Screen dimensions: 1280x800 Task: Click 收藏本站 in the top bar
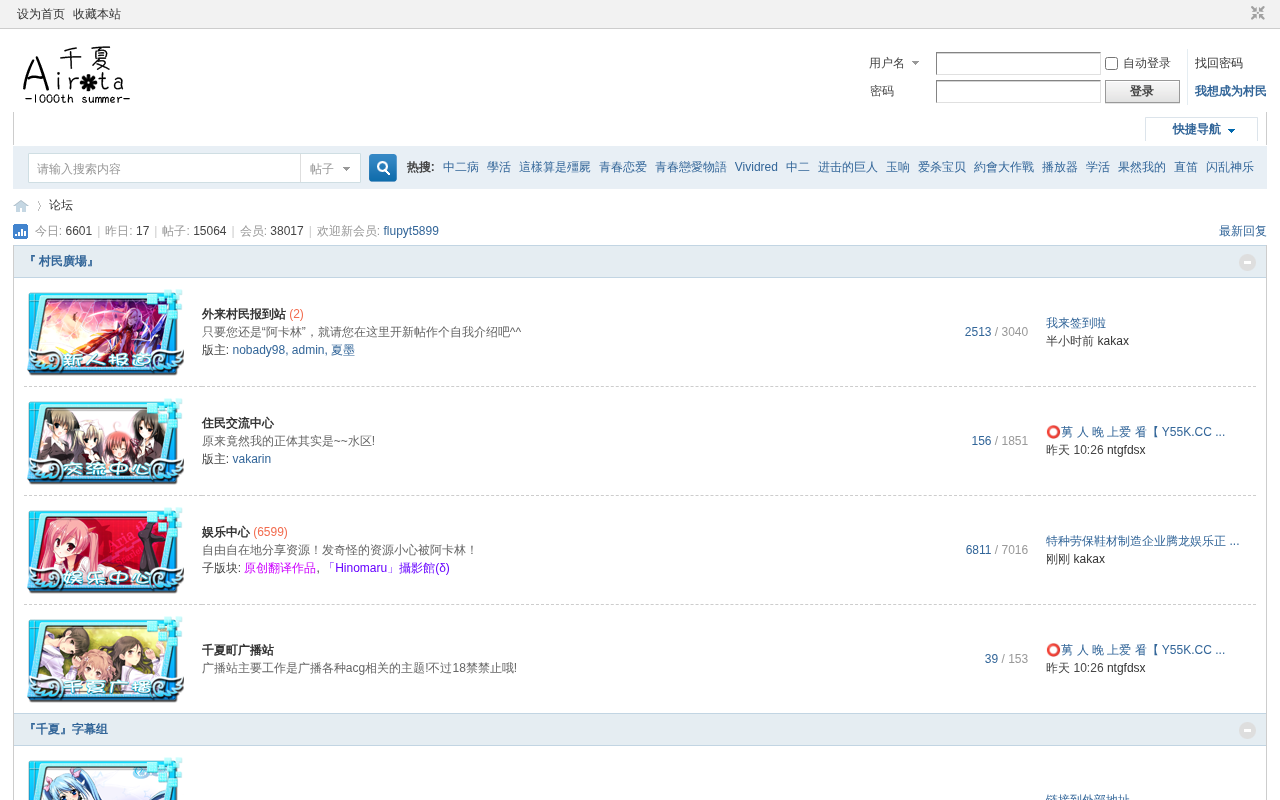point(97,14)
